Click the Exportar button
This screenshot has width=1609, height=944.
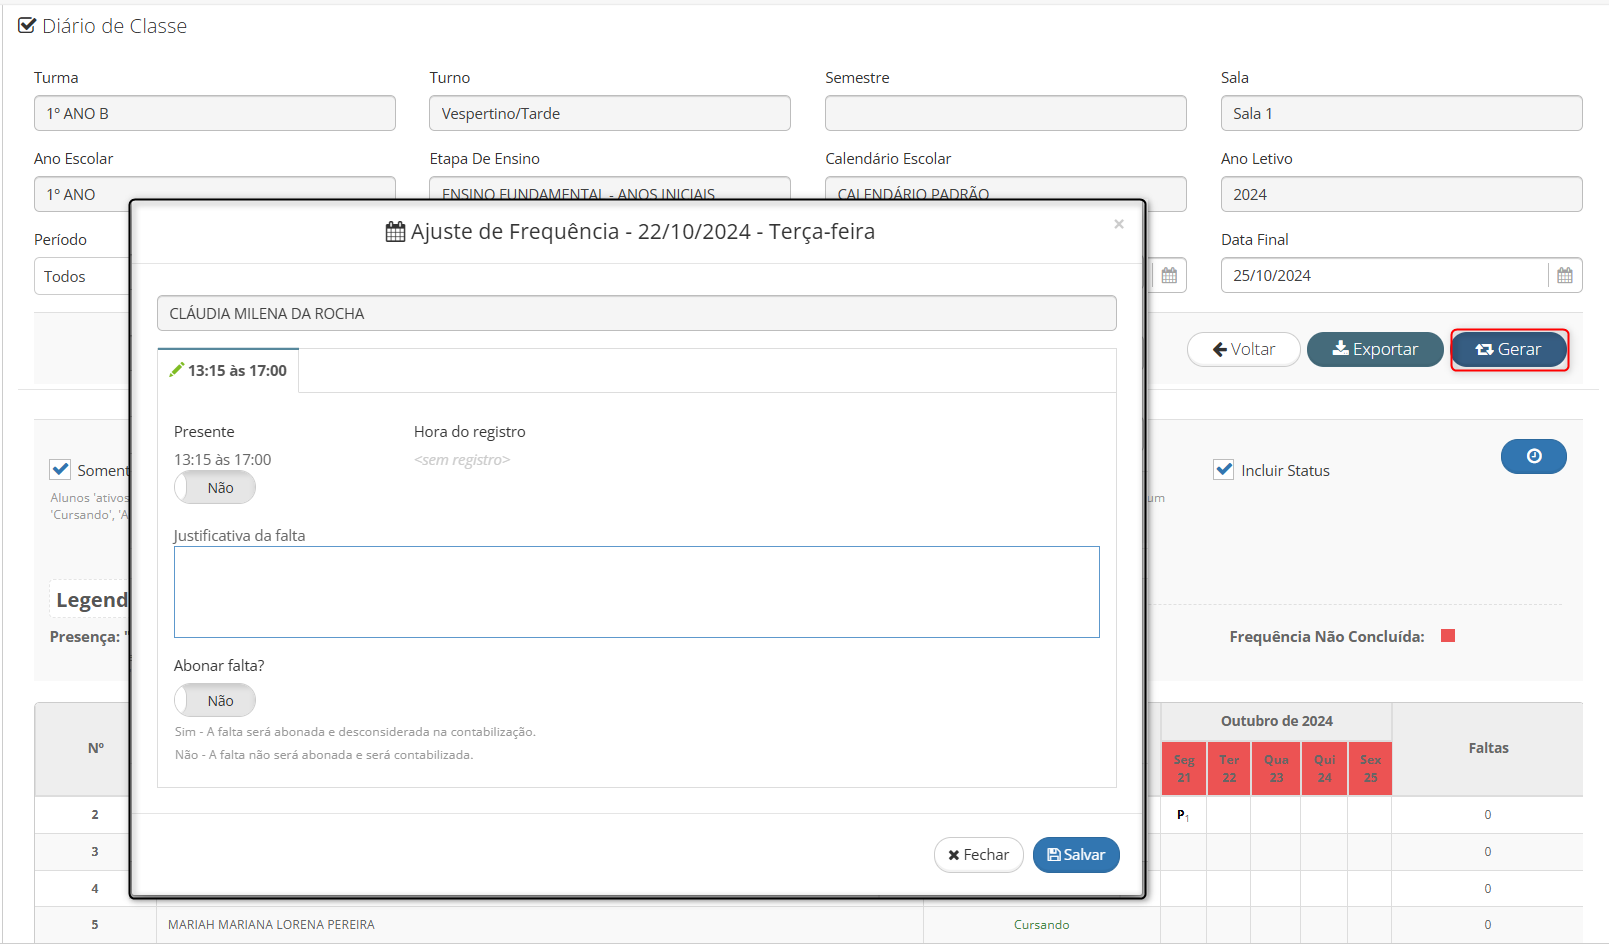click(x=1375, y=350)
